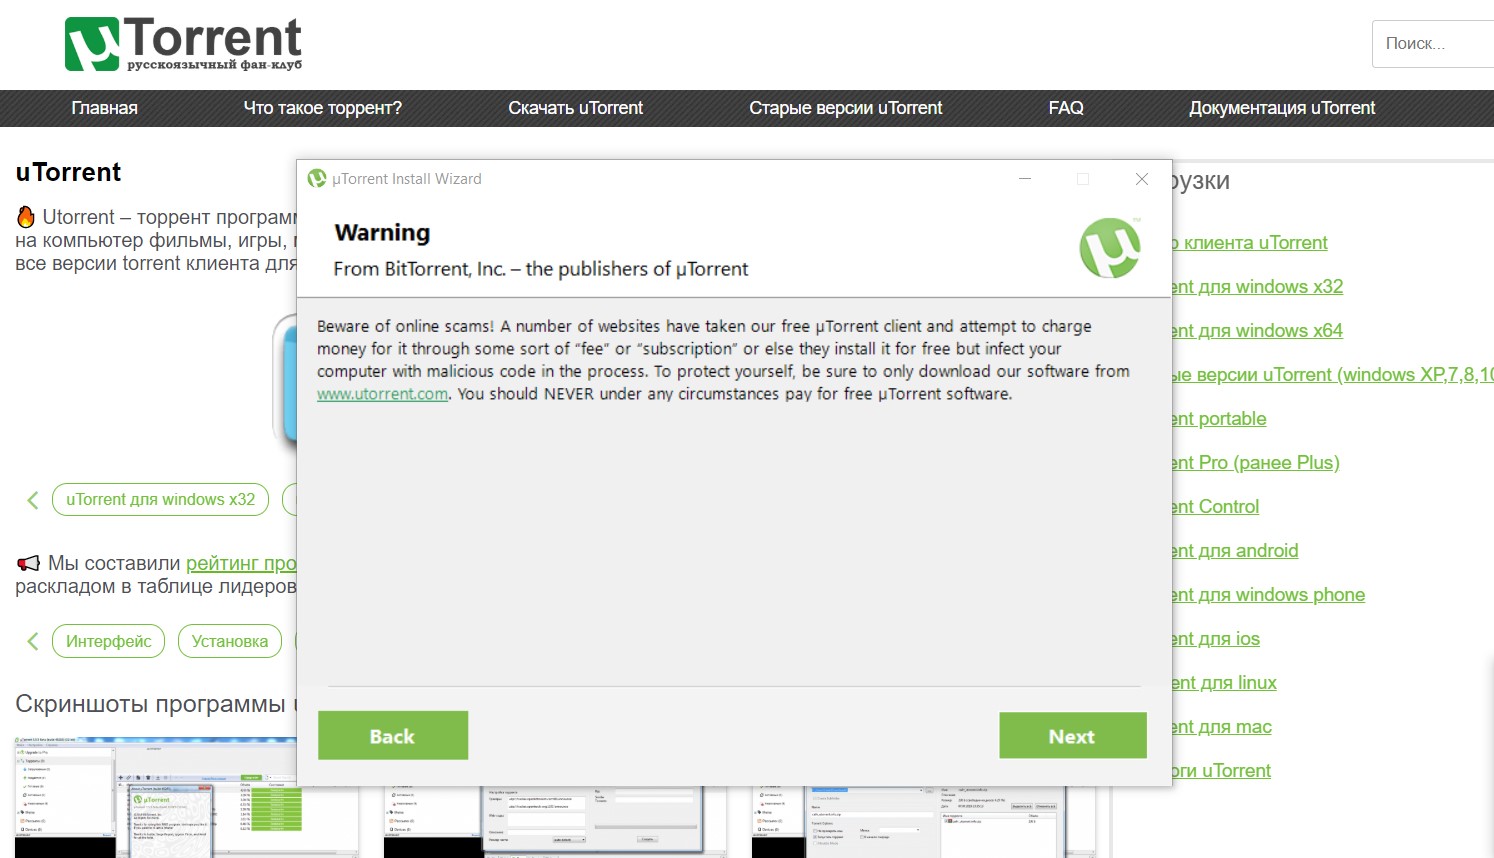This screenshot has width=1494, height=858.
Task: Click the uTorrent page heading
Action: [68, 173]
